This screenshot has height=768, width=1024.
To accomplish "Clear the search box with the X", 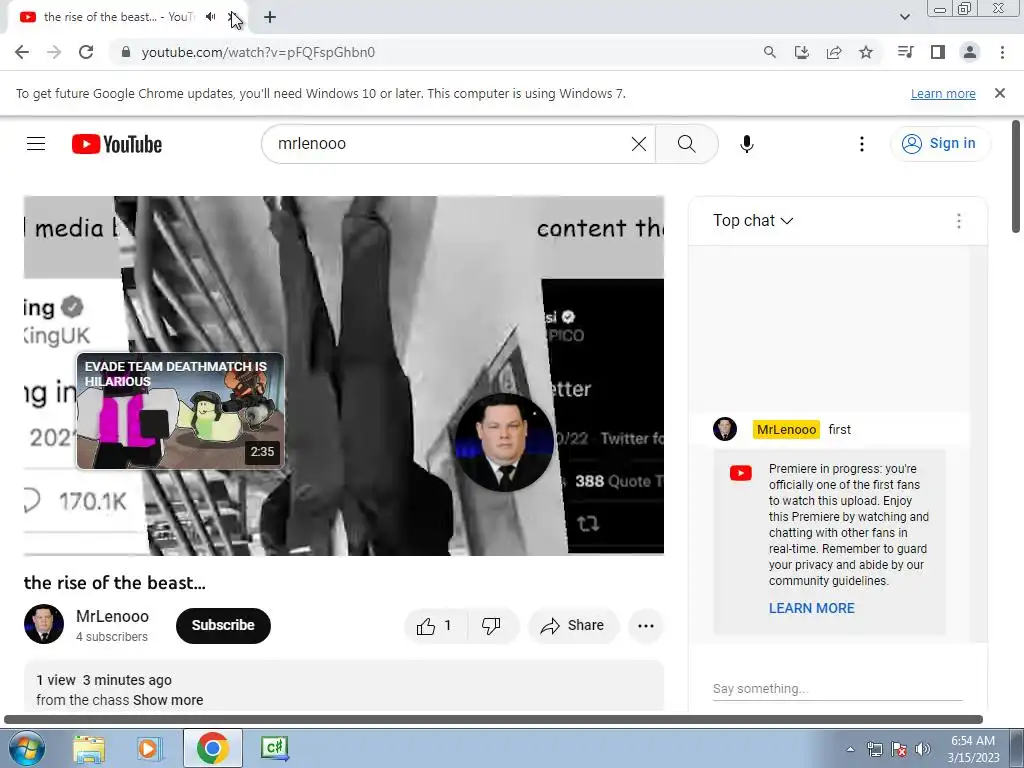I will 639,144.
